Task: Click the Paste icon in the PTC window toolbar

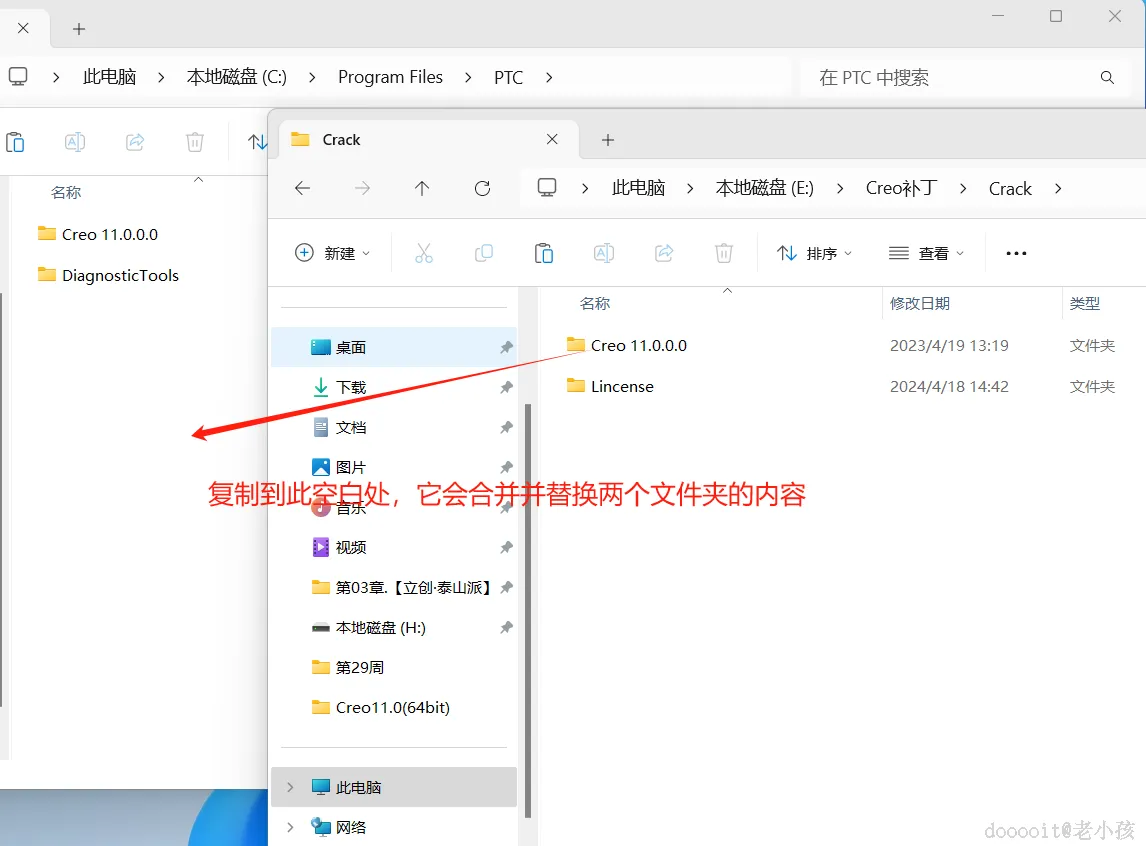Action: 15,141
